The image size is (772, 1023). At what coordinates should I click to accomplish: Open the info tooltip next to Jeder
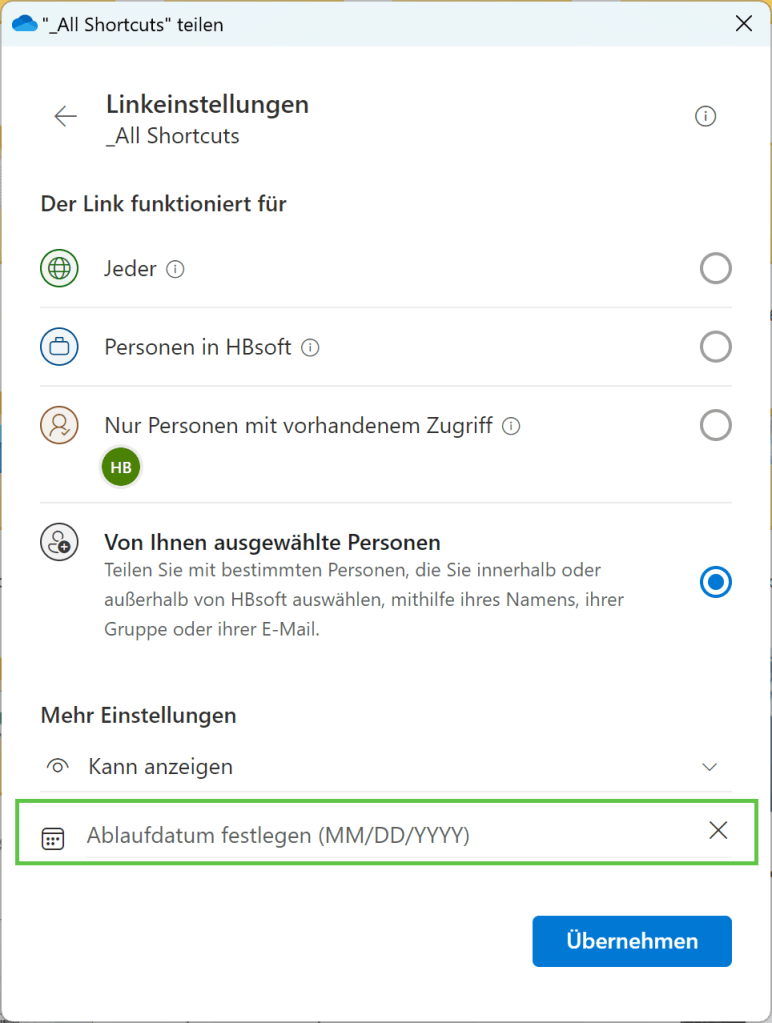click(x=174, y=268)
